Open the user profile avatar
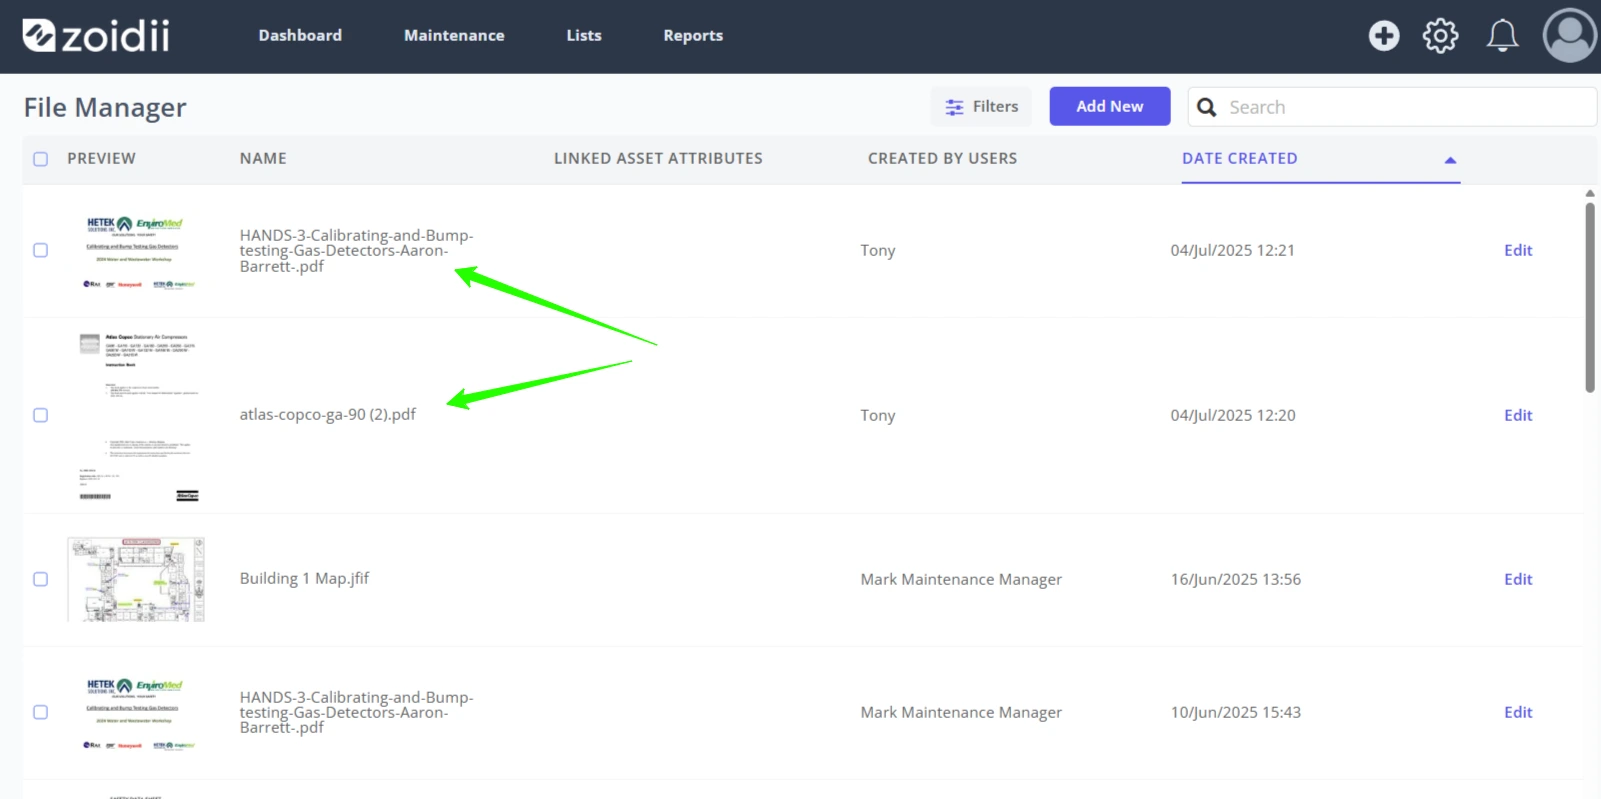This screenshot has height=799, width=1601. pos(1570,36)
